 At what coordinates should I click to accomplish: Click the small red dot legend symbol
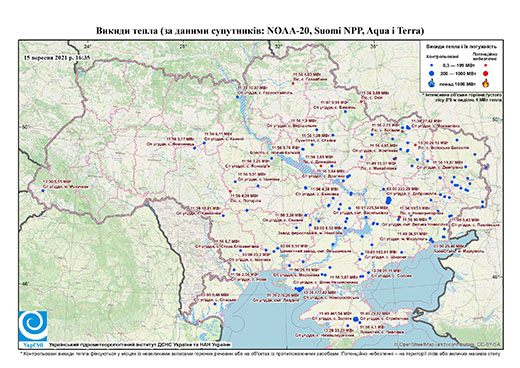486,65
